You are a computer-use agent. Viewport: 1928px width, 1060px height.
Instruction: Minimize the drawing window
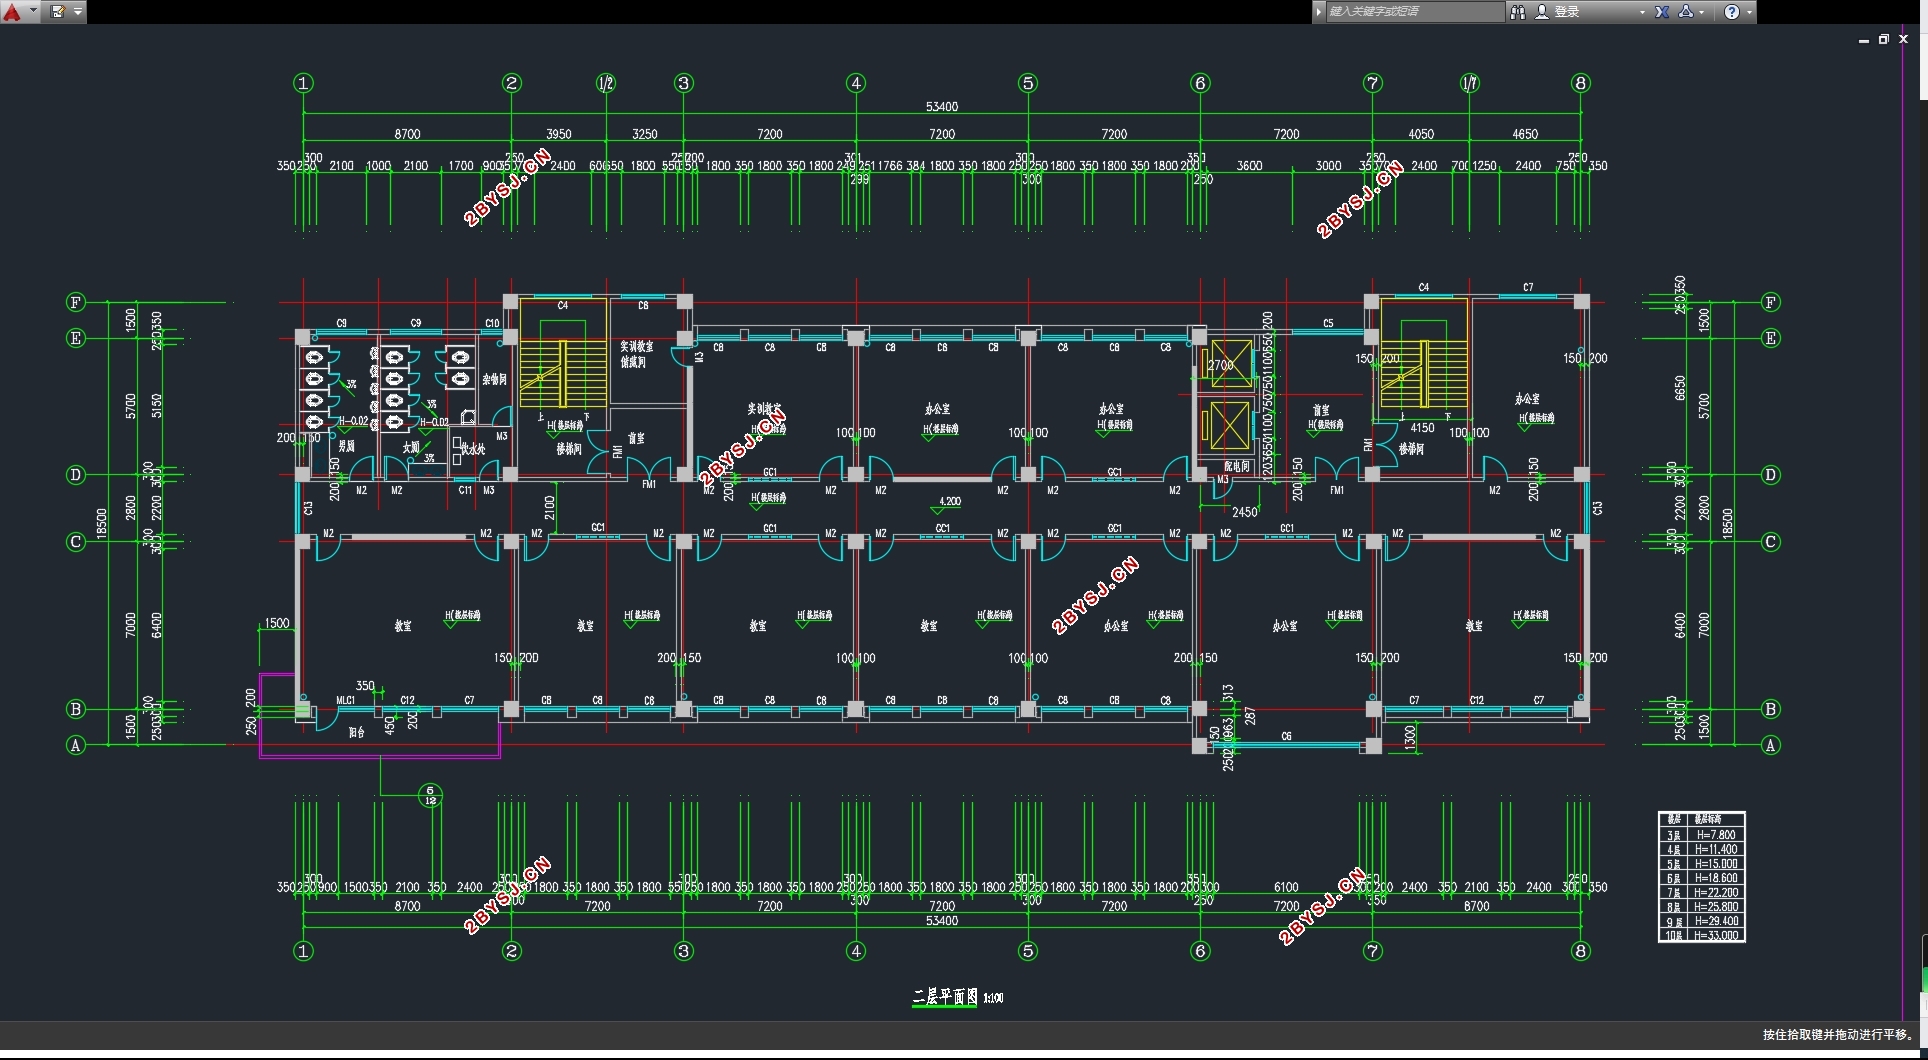pos(1864,40)
